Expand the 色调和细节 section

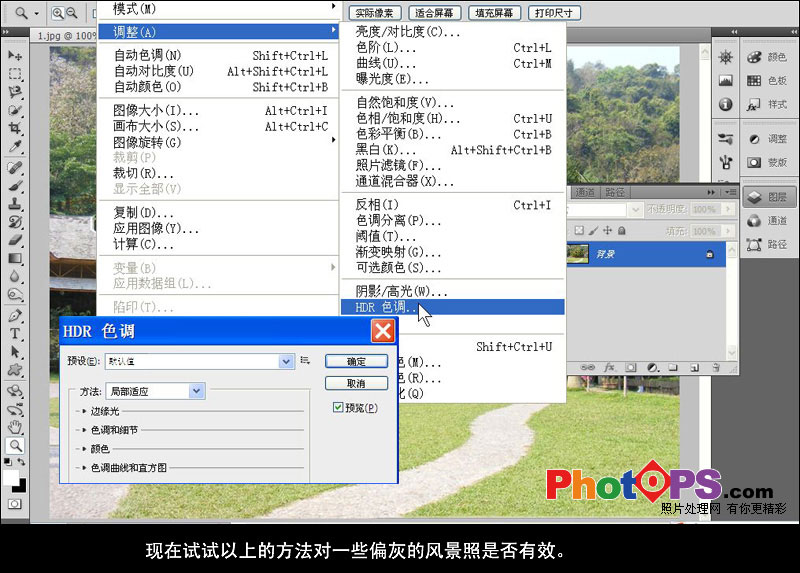[x=84, y=430]
